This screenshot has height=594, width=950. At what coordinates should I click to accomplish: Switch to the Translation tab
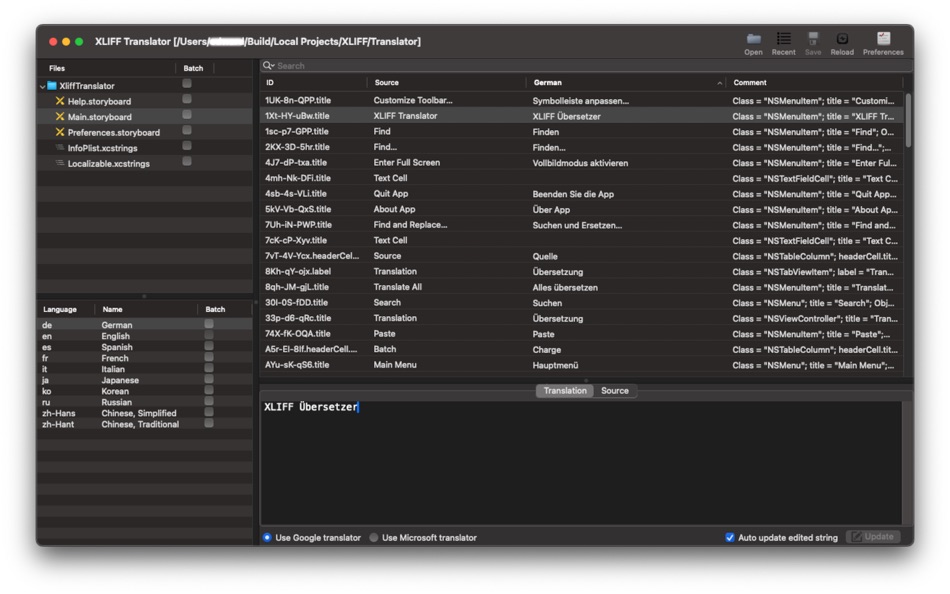coord(565,391)
